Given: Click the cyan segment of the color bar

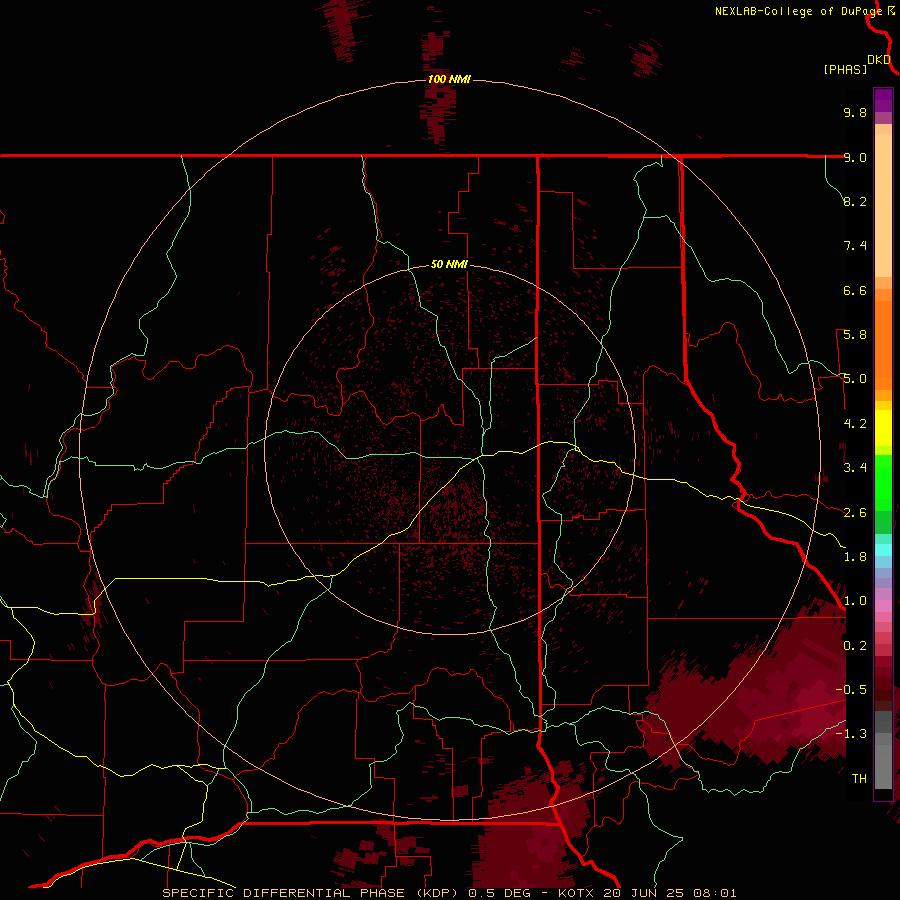Looking at the screenshot, I should (x=883, y=550).
